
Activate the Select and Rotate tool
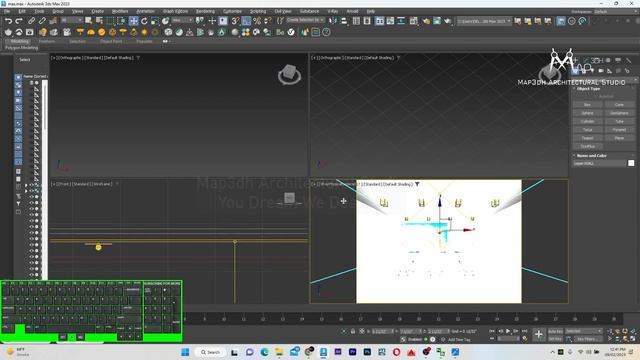tap(144, 21)
